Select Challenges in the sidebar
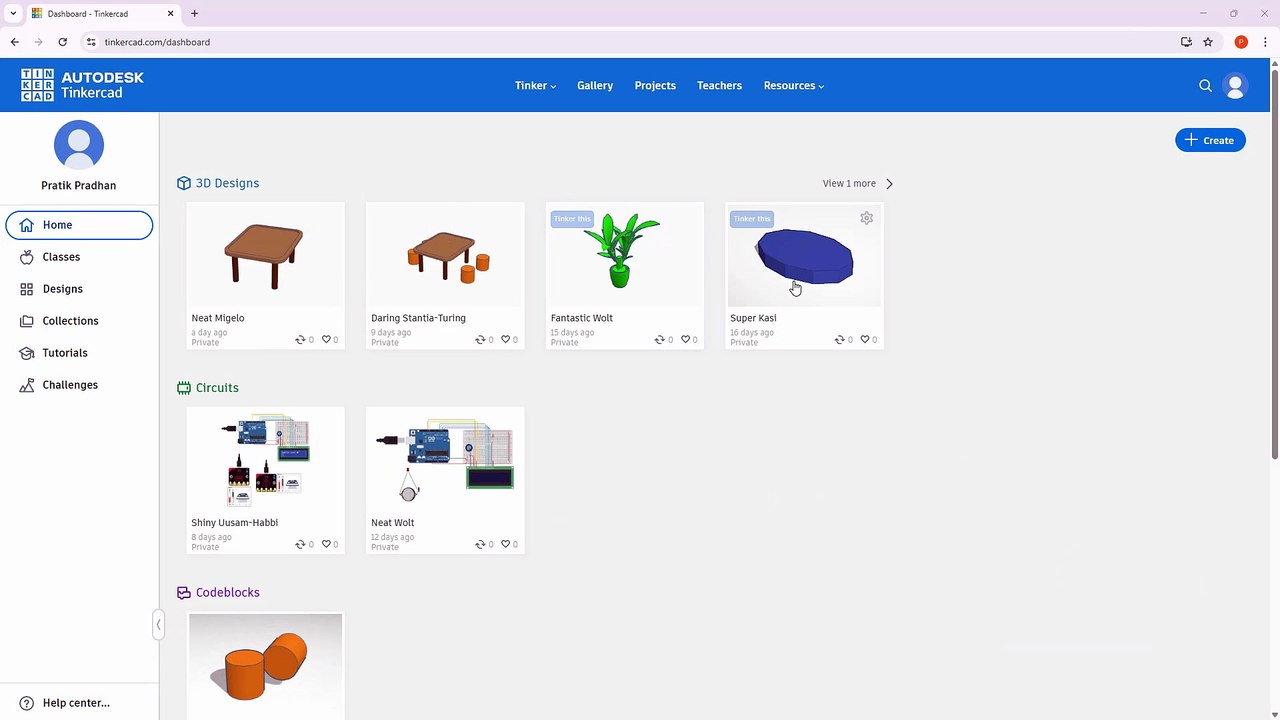 tap(79, 385)
